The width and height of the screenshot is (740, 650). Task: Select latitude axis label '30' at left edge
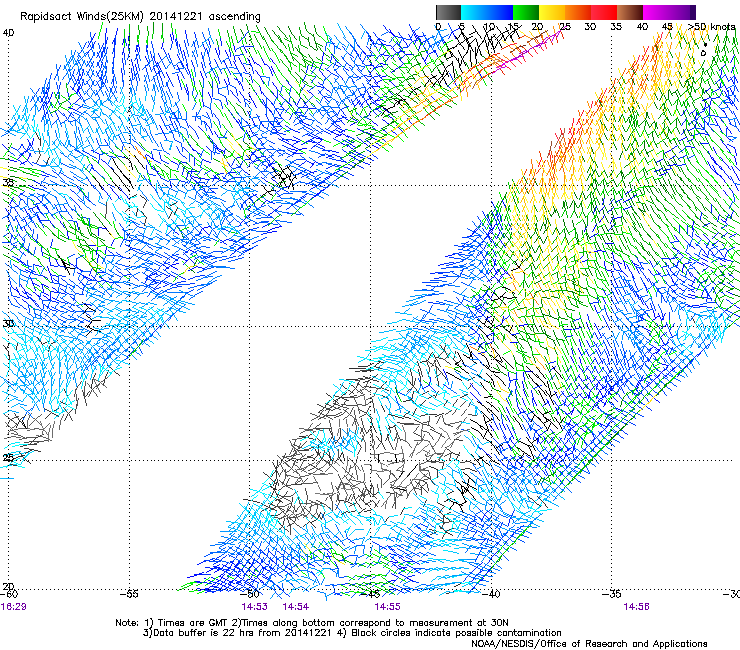click(8, 324)
